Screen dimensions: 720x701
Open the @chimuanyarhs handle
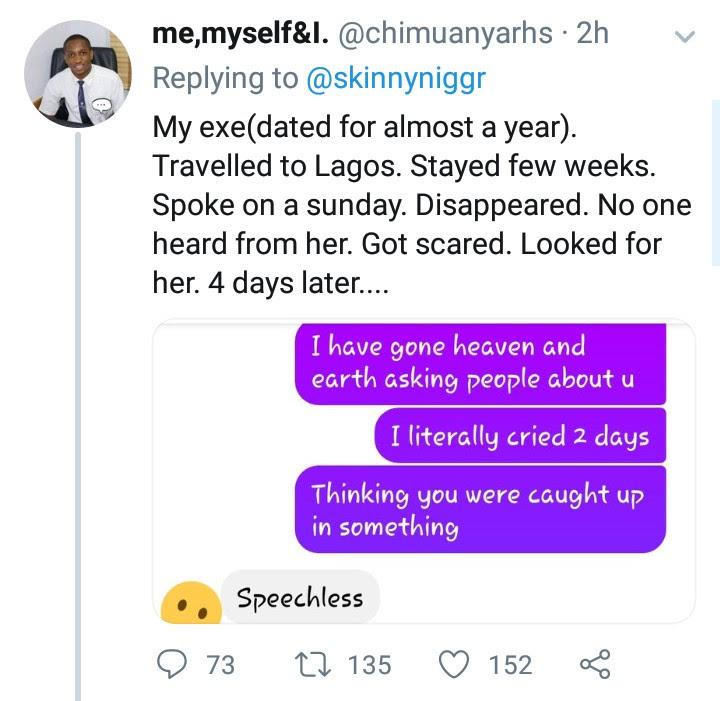click(x=445, y=32)
